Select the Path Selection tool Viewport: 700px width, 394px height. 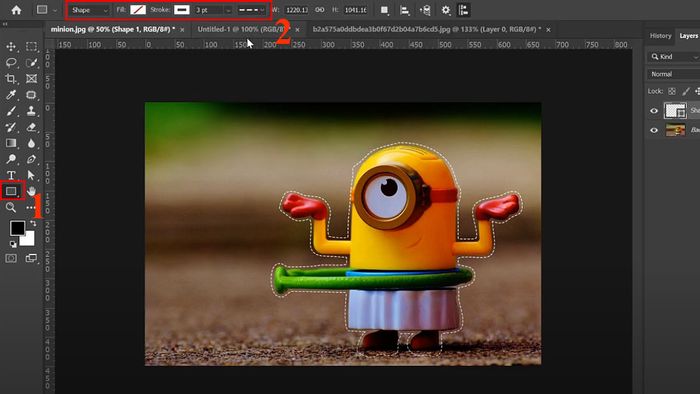tap(31, 175)
